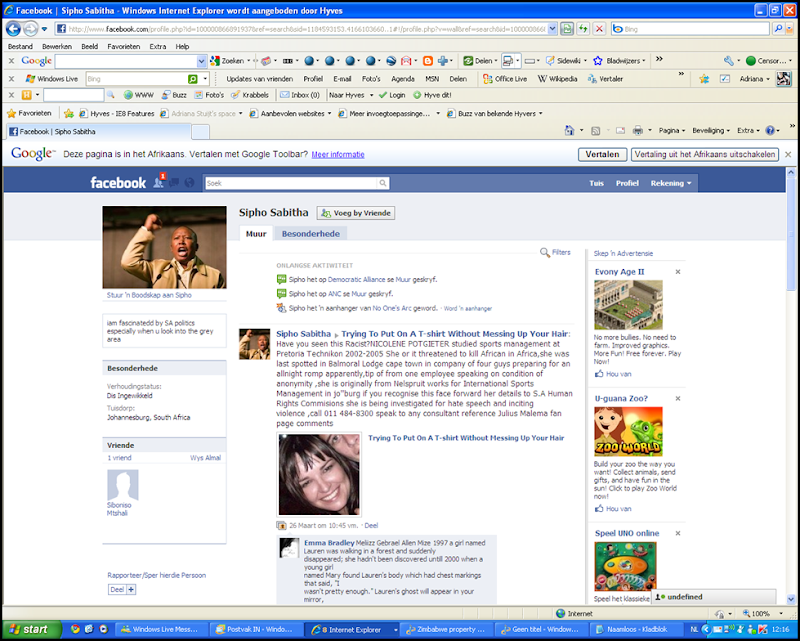
Task: Open the Extra menu in menu bar
Action: (158, 46)
